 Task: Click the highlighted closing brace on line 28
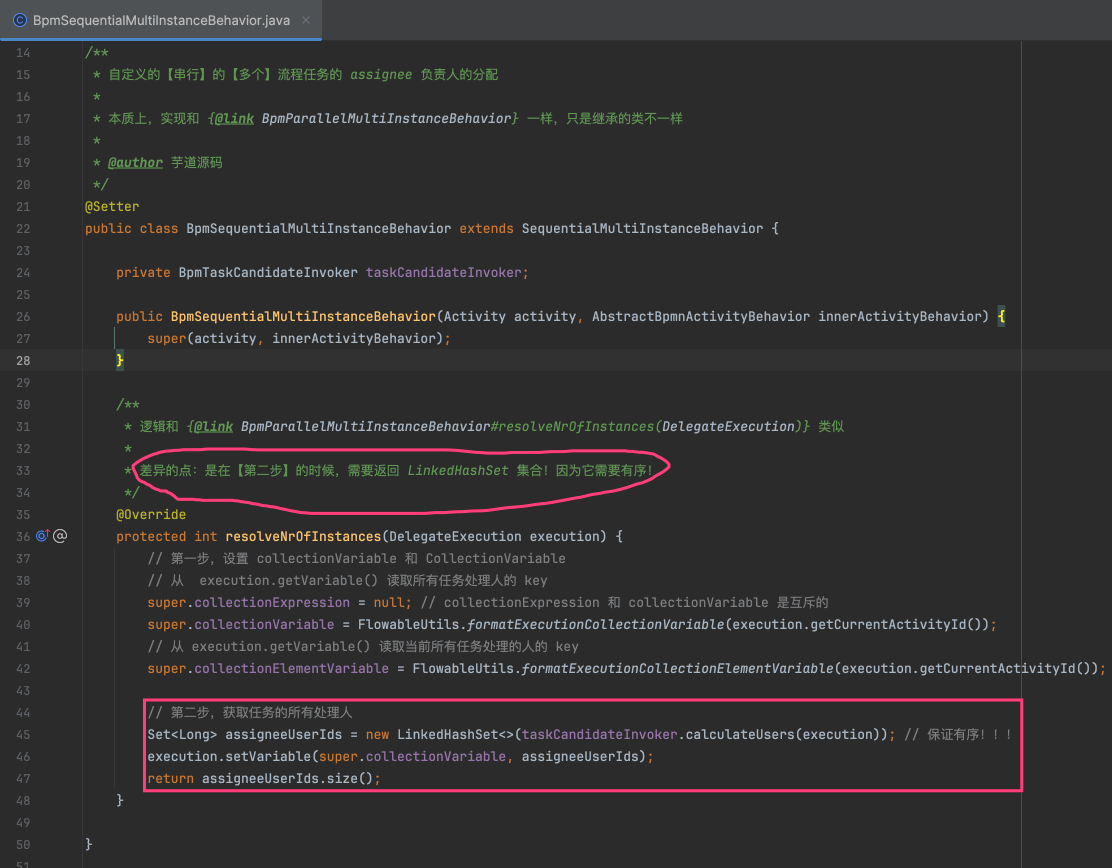(x=119, y=360)
